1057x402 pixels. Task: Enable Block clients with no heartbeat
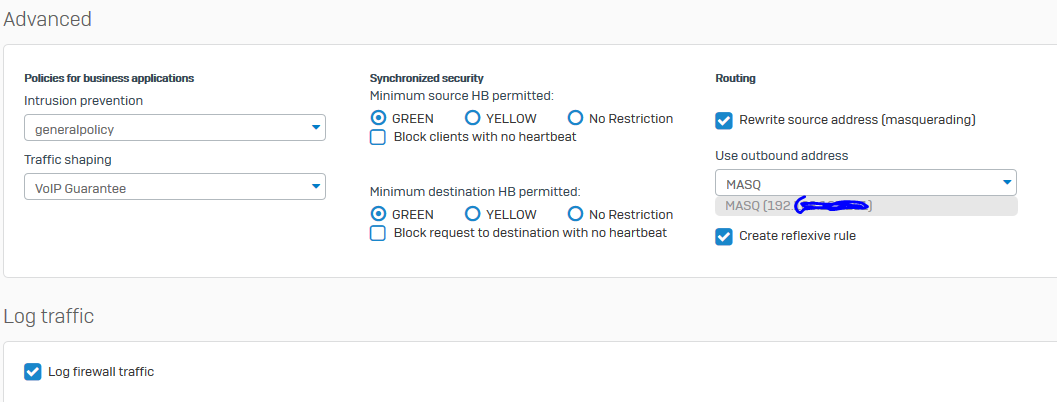tap(378, 137)
